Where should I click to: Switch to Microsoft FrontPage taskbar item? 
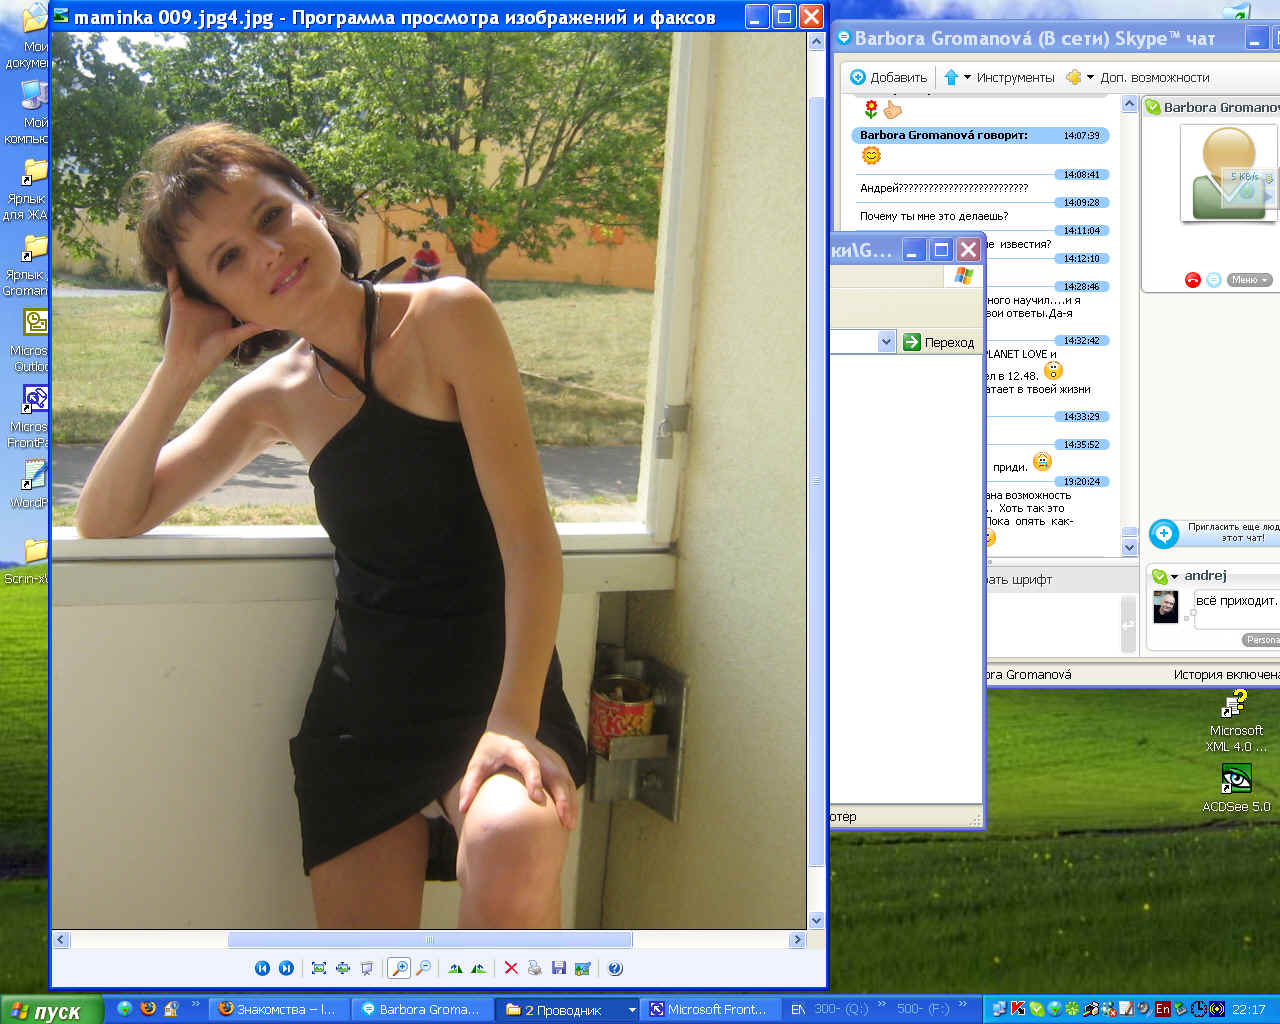point(708,1009)
